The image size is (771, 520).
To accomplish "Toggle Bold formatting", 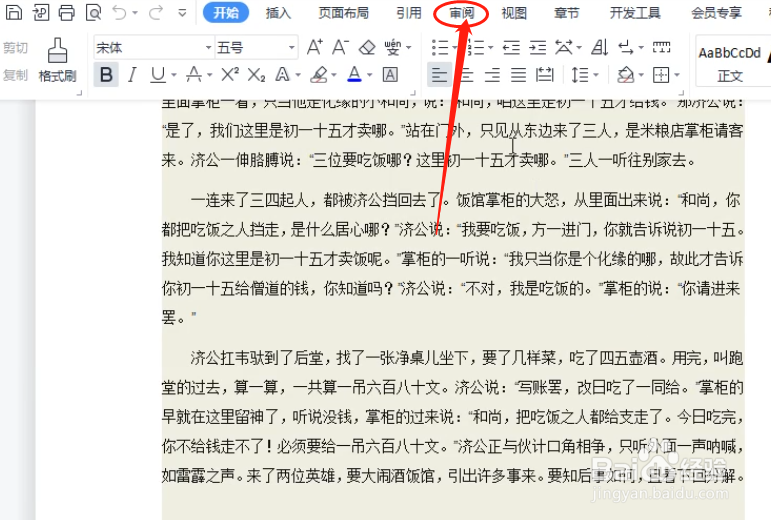I will (x=106, y=75).
